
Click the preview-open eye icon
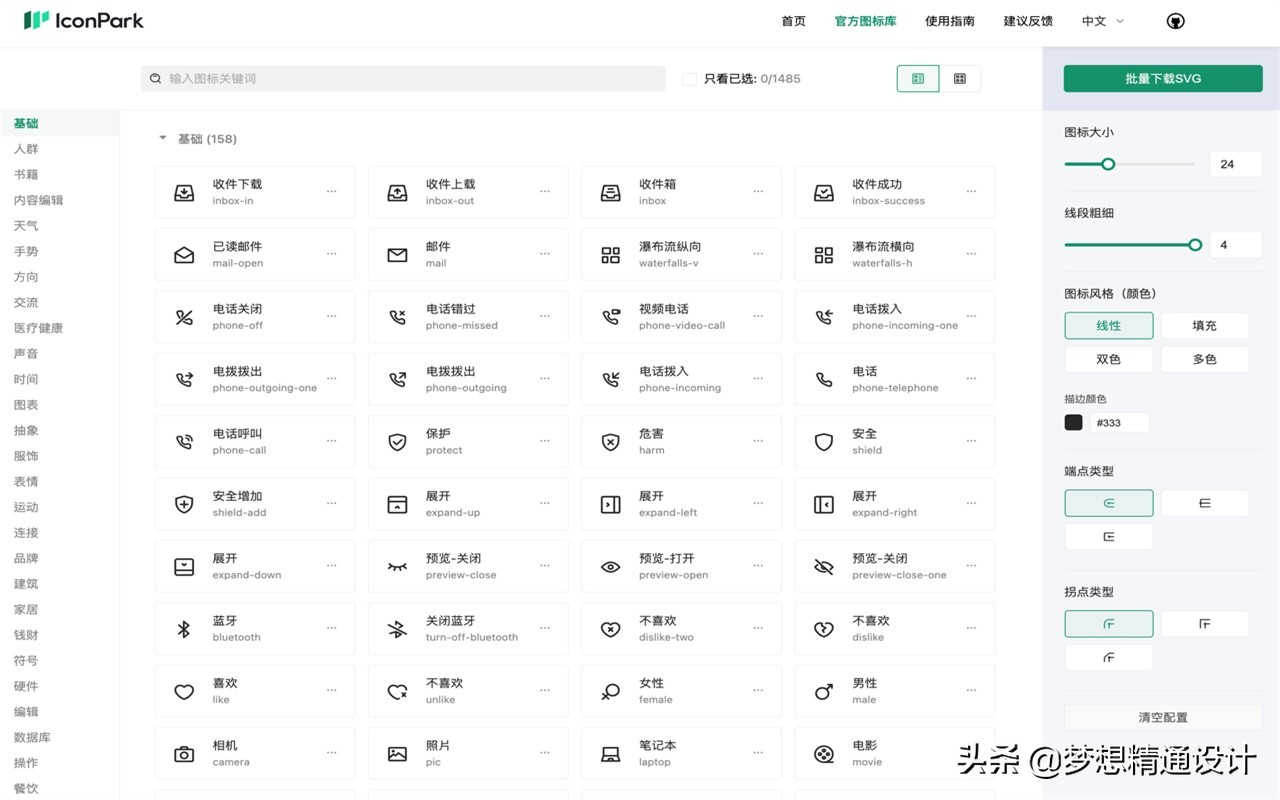pyautogui.click(x=610, y=567)
